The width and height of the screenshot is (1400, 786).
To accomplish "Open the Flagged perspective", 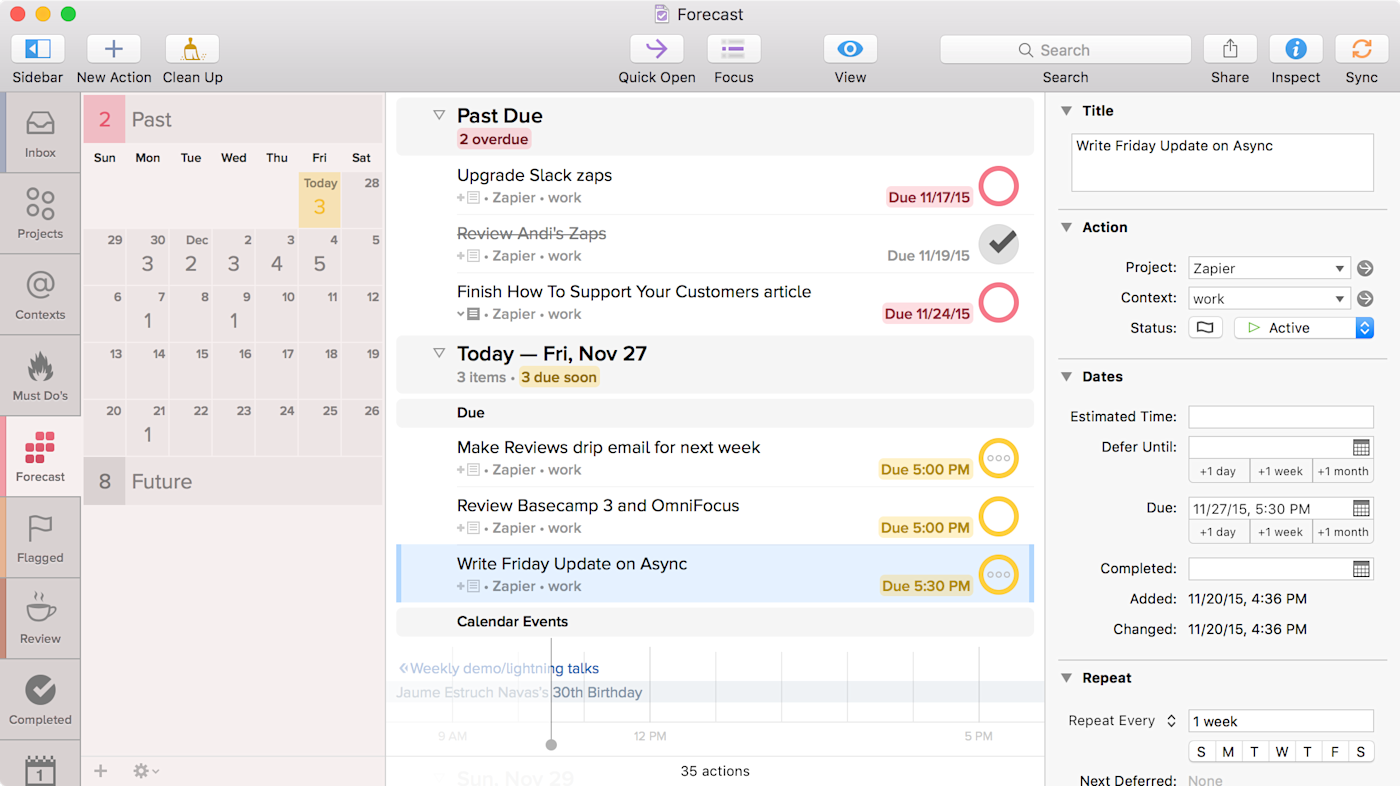I will click(40, 537).
